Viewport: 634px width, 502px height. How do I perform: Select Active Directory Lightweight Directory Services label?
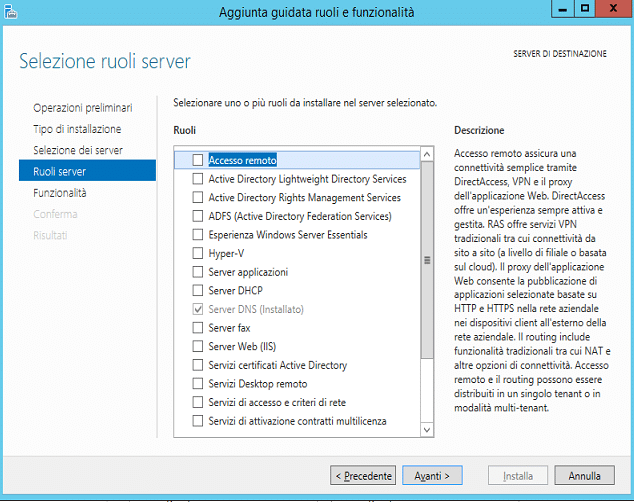point(307,179)
